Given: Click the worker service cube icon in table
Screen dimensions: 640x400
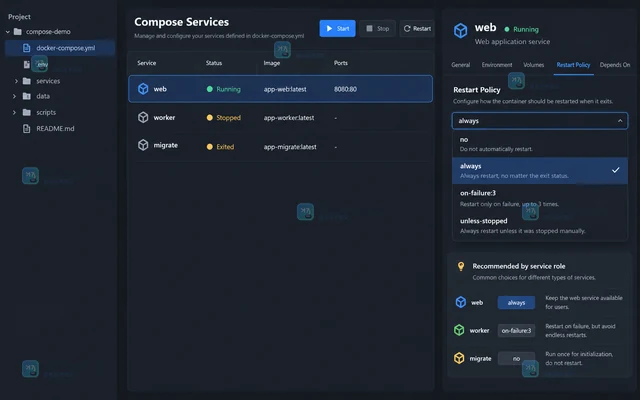Looking at the screenshot, I should (143, 117).
